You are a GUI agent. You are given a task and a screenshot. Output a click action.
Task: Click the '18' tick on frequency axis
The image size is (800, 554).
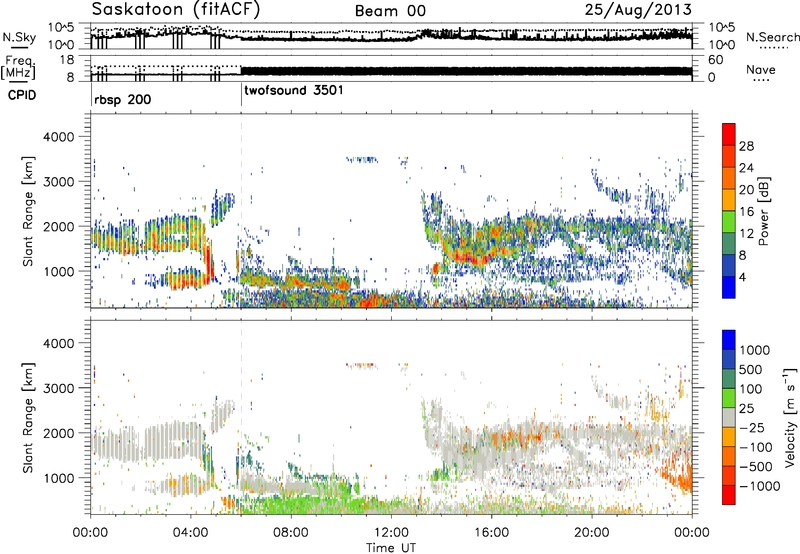pos(67,60)
